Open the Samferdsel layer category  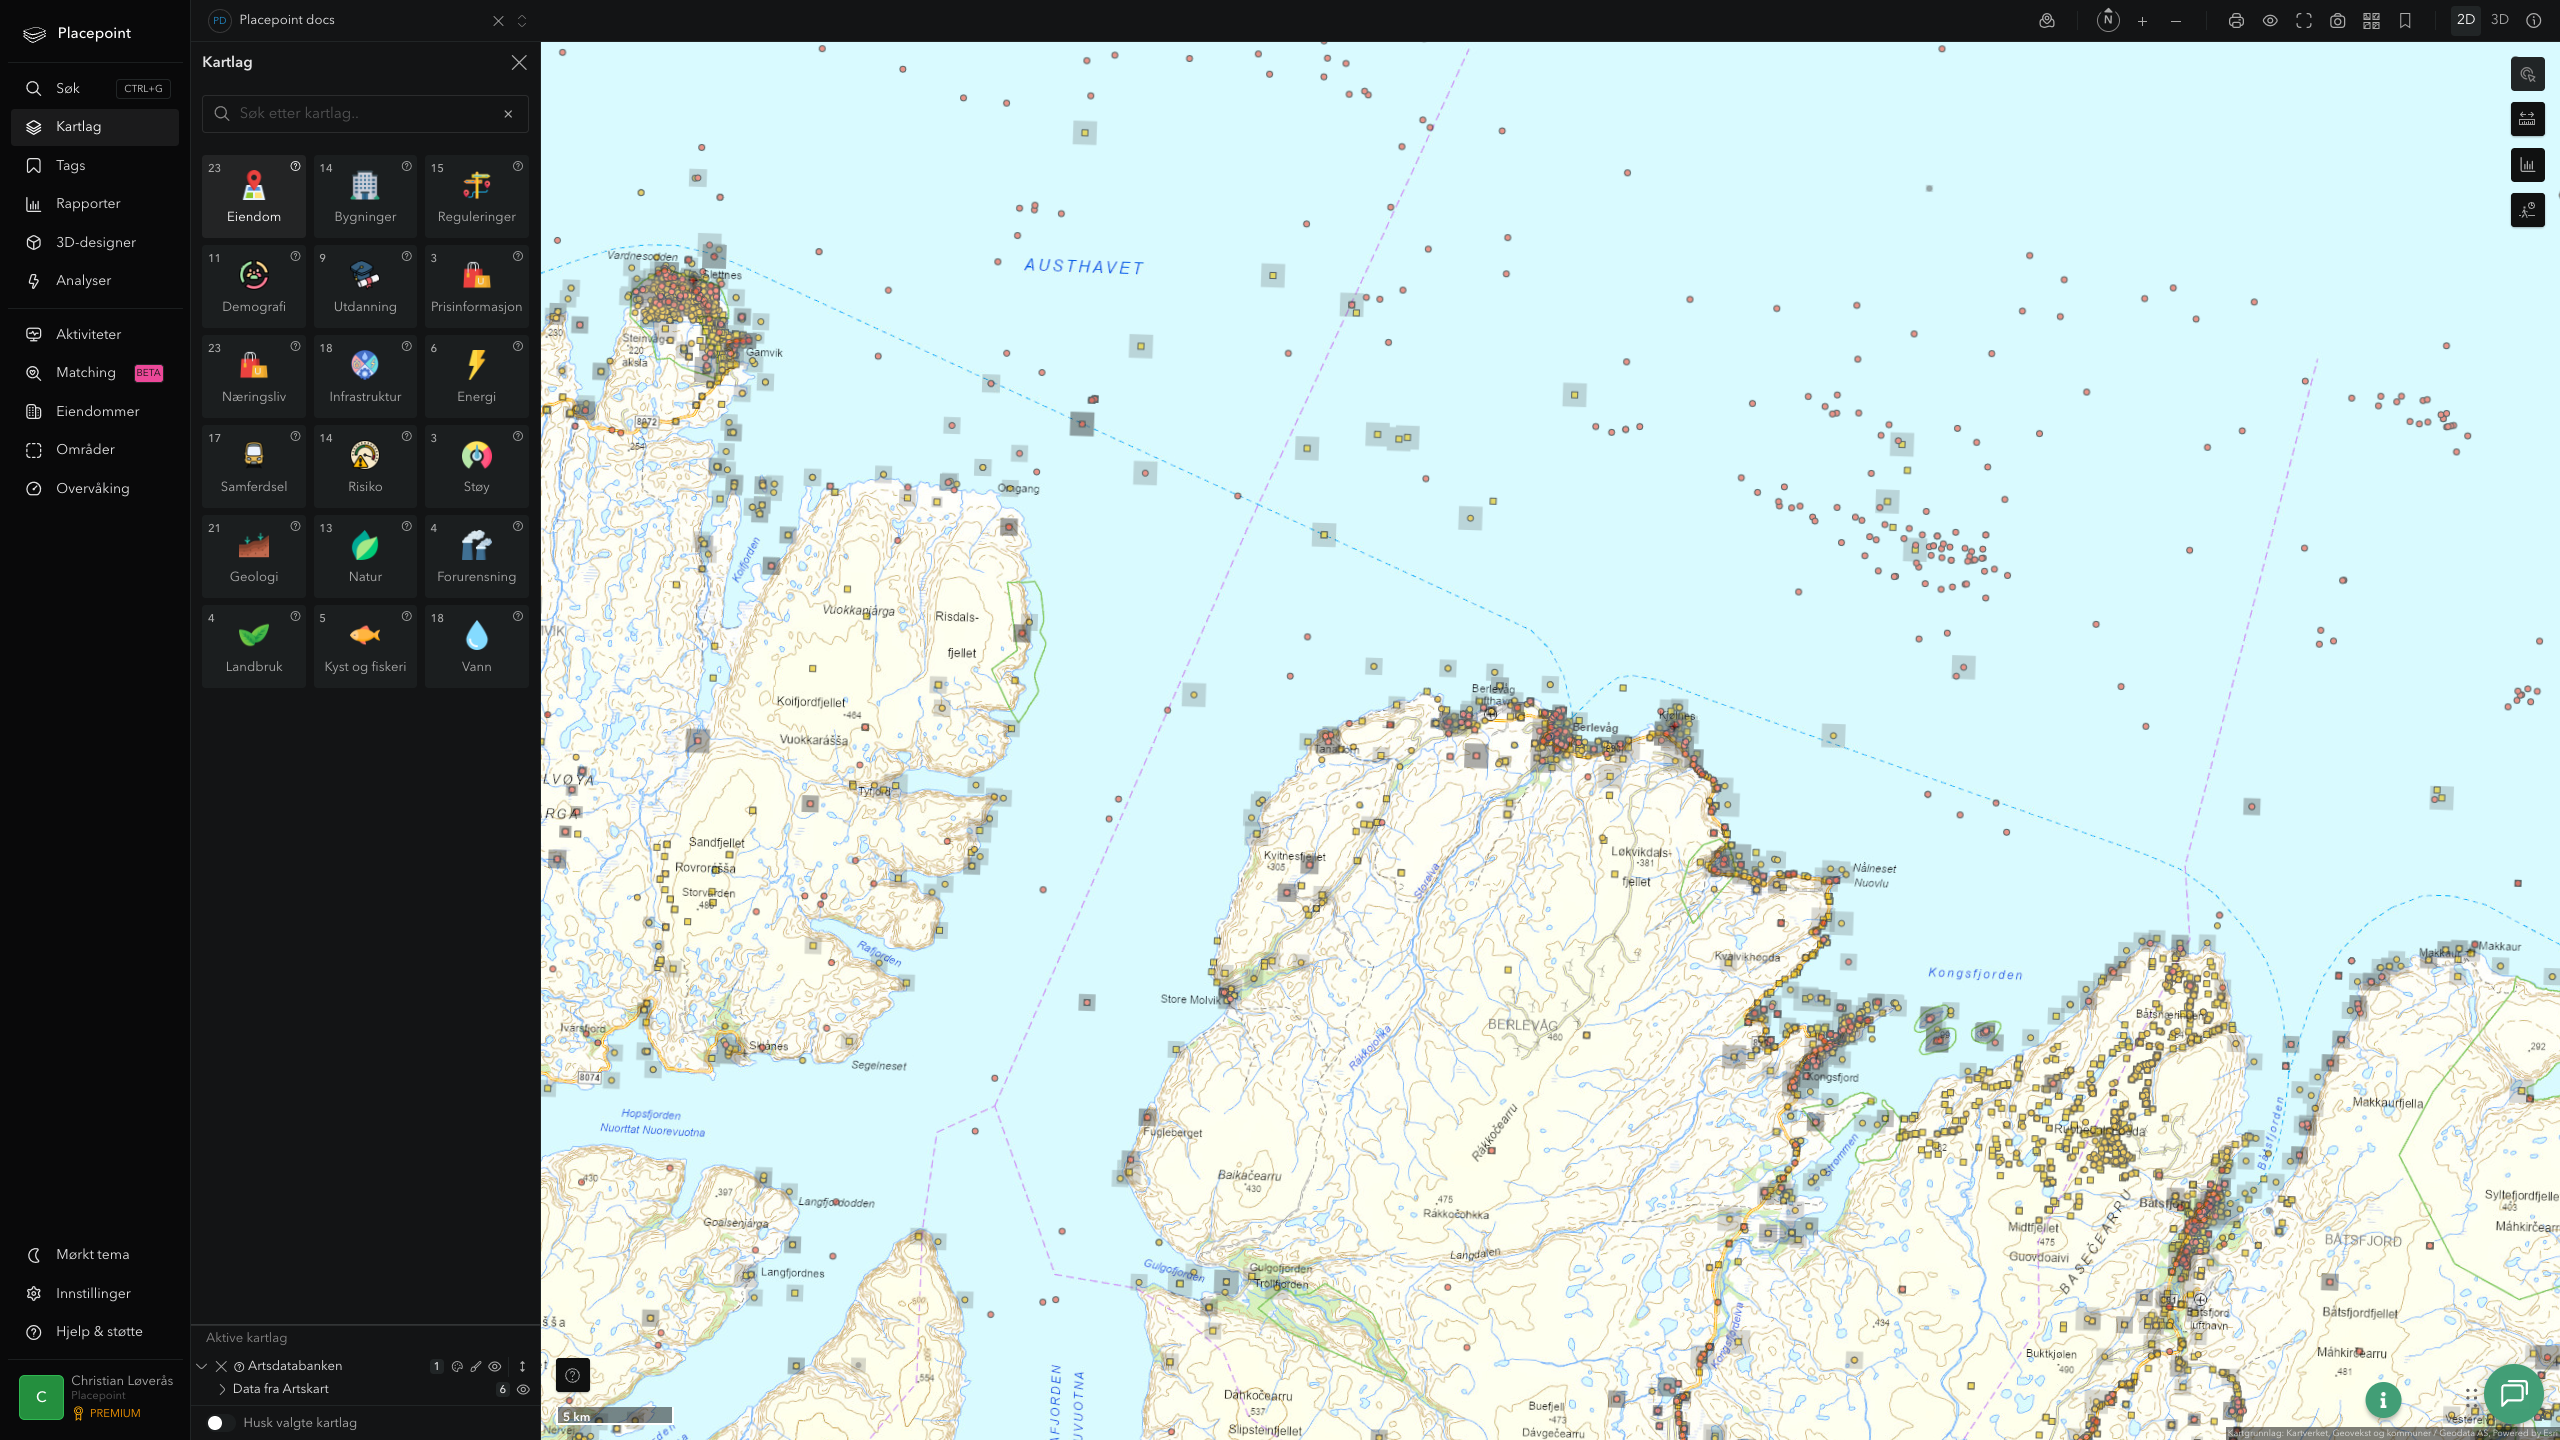254,466
